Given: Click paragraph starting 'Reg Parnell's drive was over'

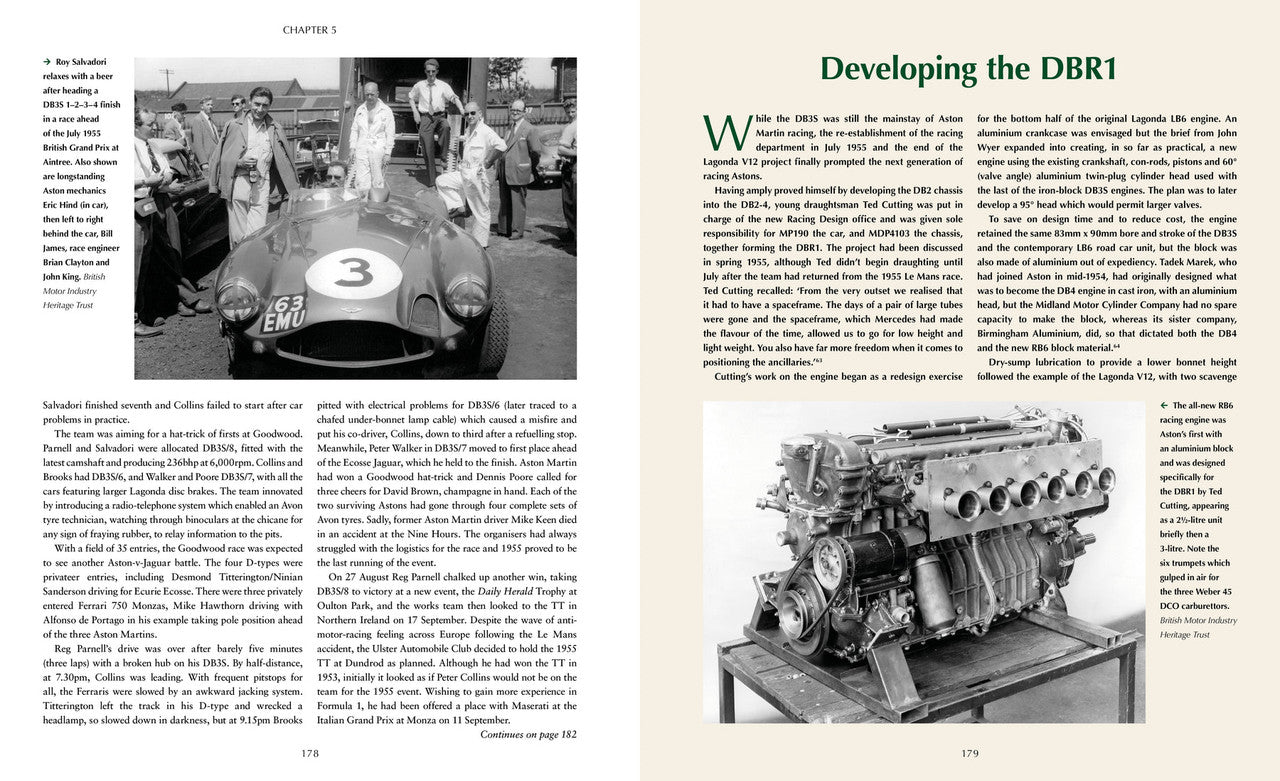Looking at the screenshot, I should tap(174, 683).
